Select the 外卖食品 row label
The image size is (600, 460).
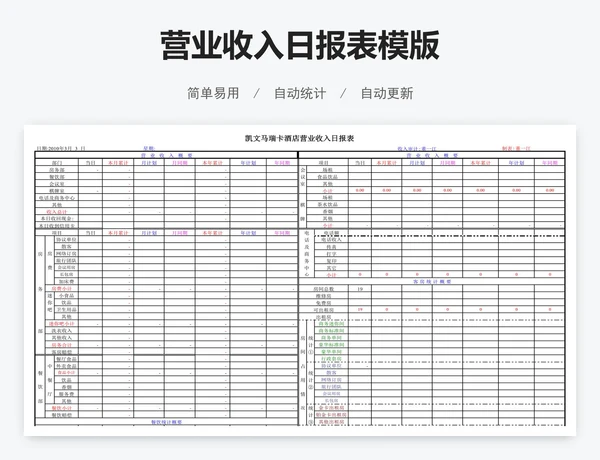pos(66,366)
